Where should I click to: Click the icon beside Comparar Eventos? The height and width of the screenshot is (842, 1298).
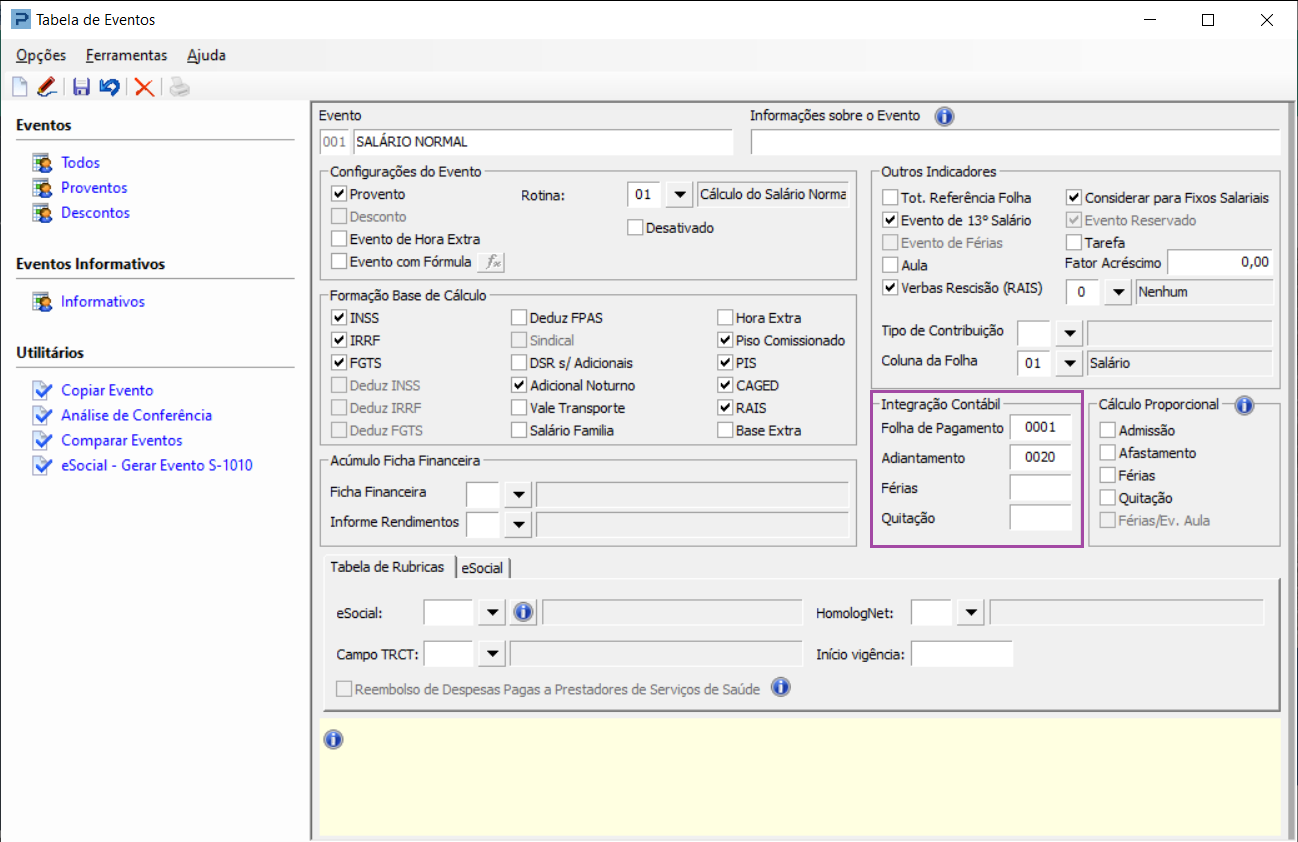coord(41,439)
